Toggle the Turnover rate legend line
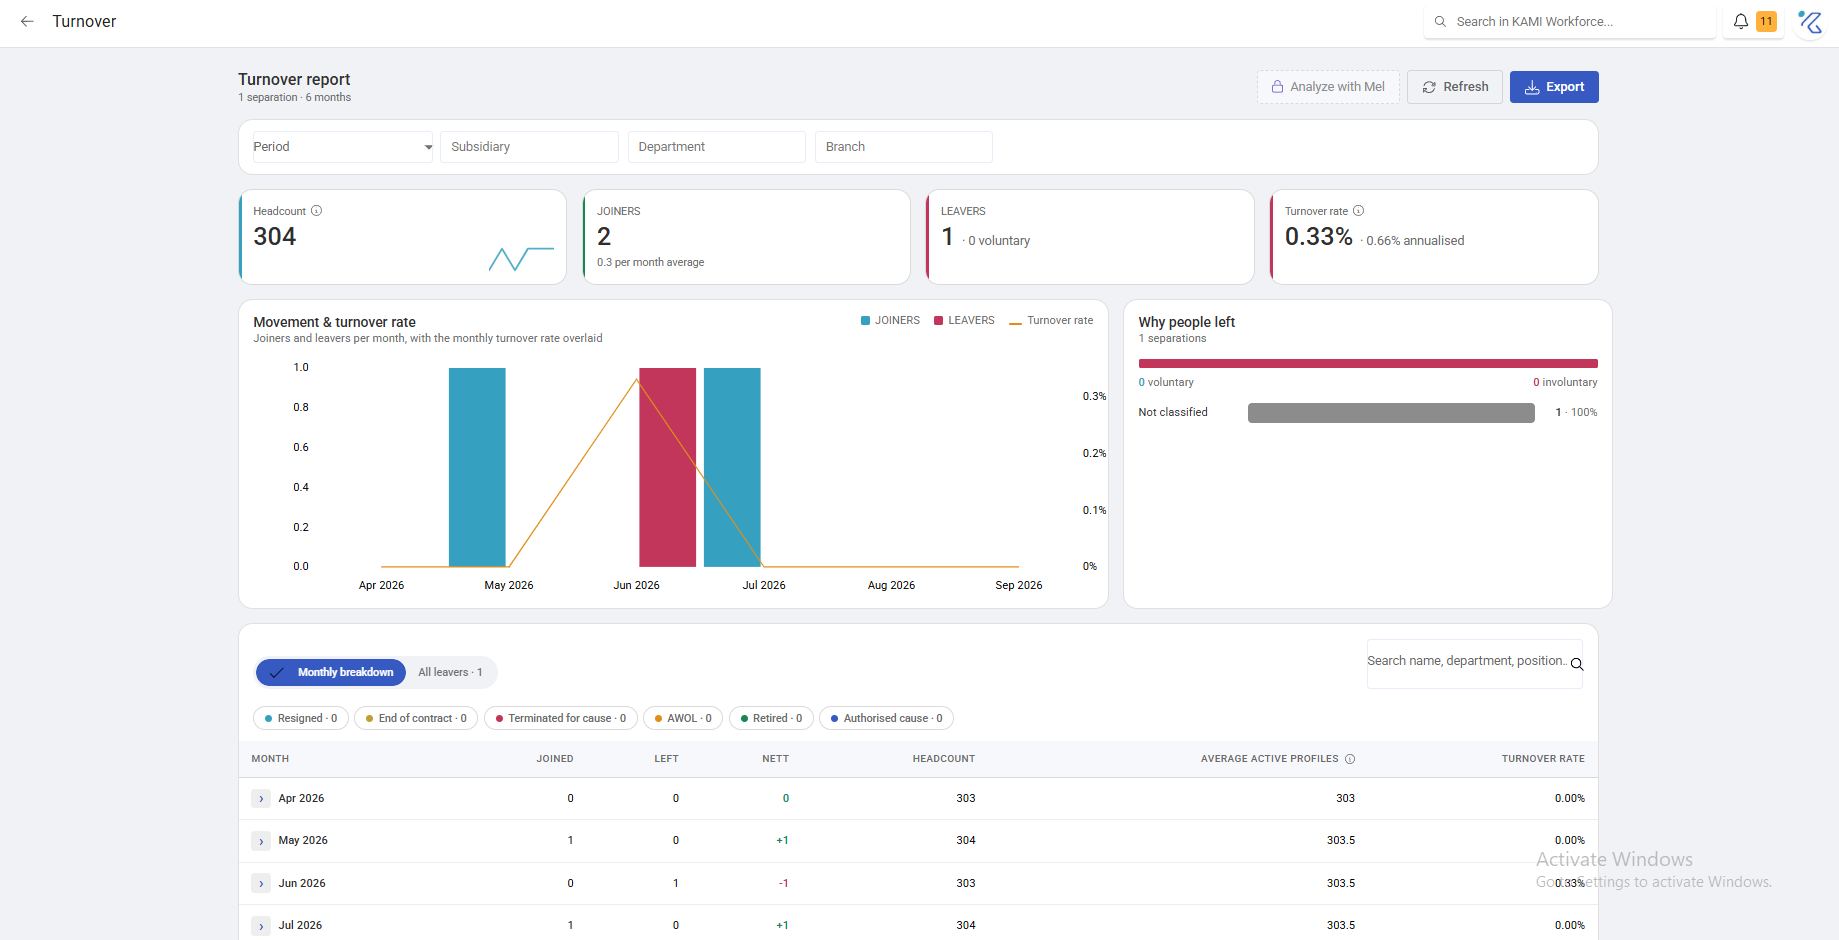The height and width of the screenshot is (940, 1839). (x=1051, y=321)
